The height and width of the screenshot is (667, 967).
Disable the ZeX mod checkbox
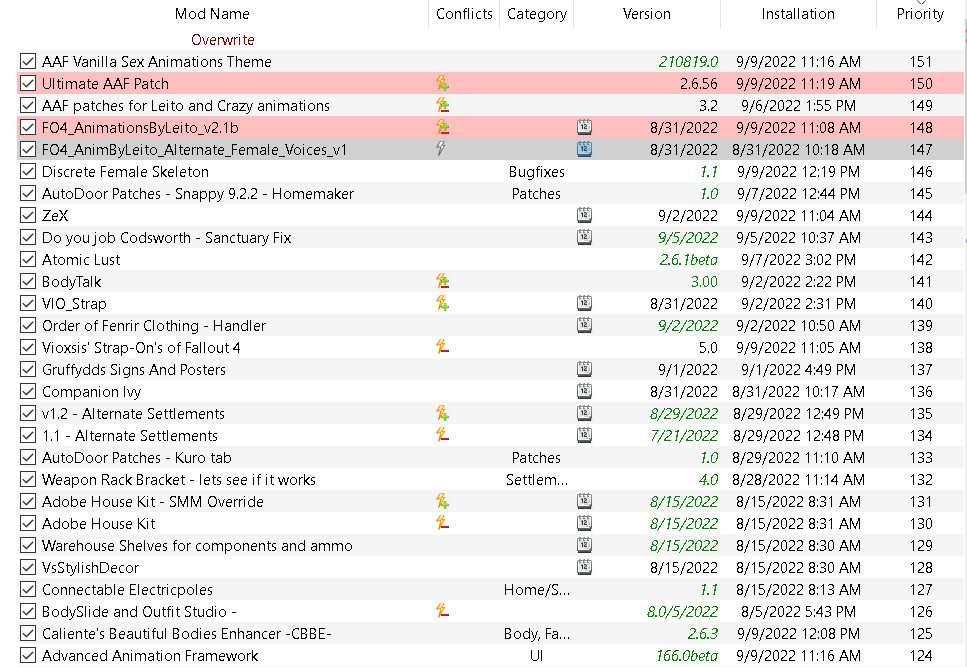tap(28, 215)
